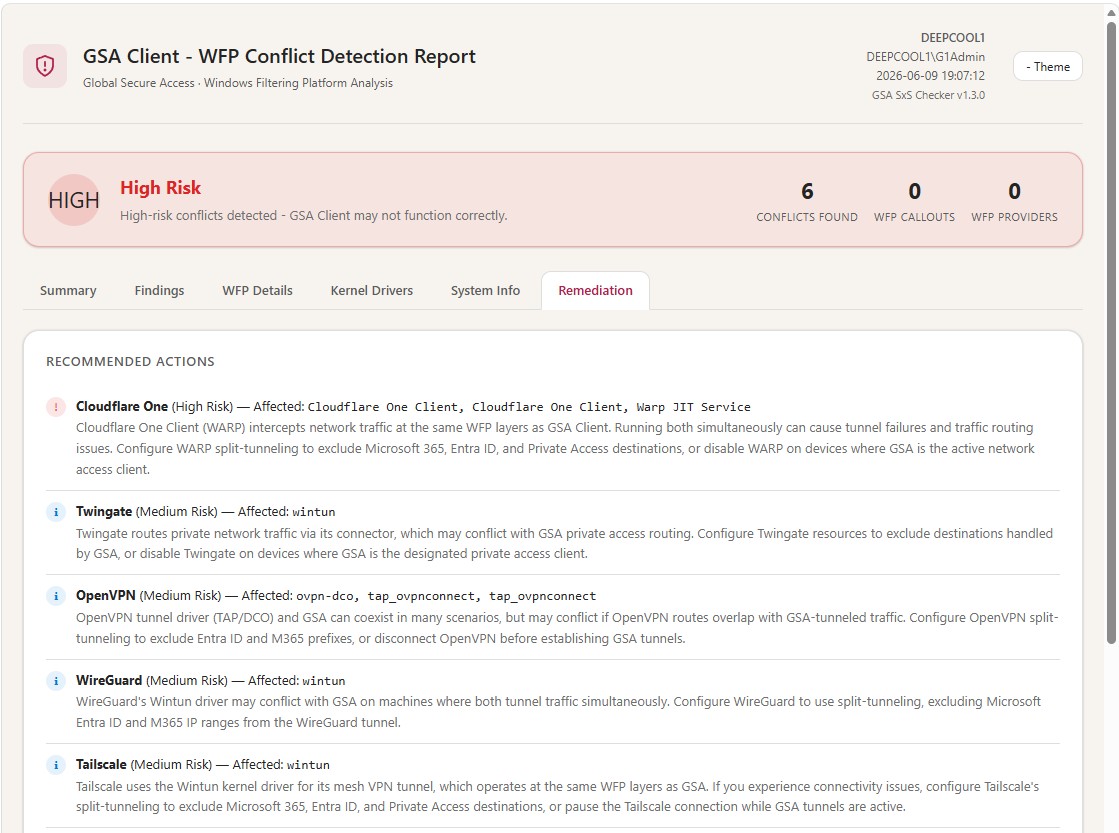Open the Summary tab
Viewport: 1119px width, 833px height.
pos(68,291)
